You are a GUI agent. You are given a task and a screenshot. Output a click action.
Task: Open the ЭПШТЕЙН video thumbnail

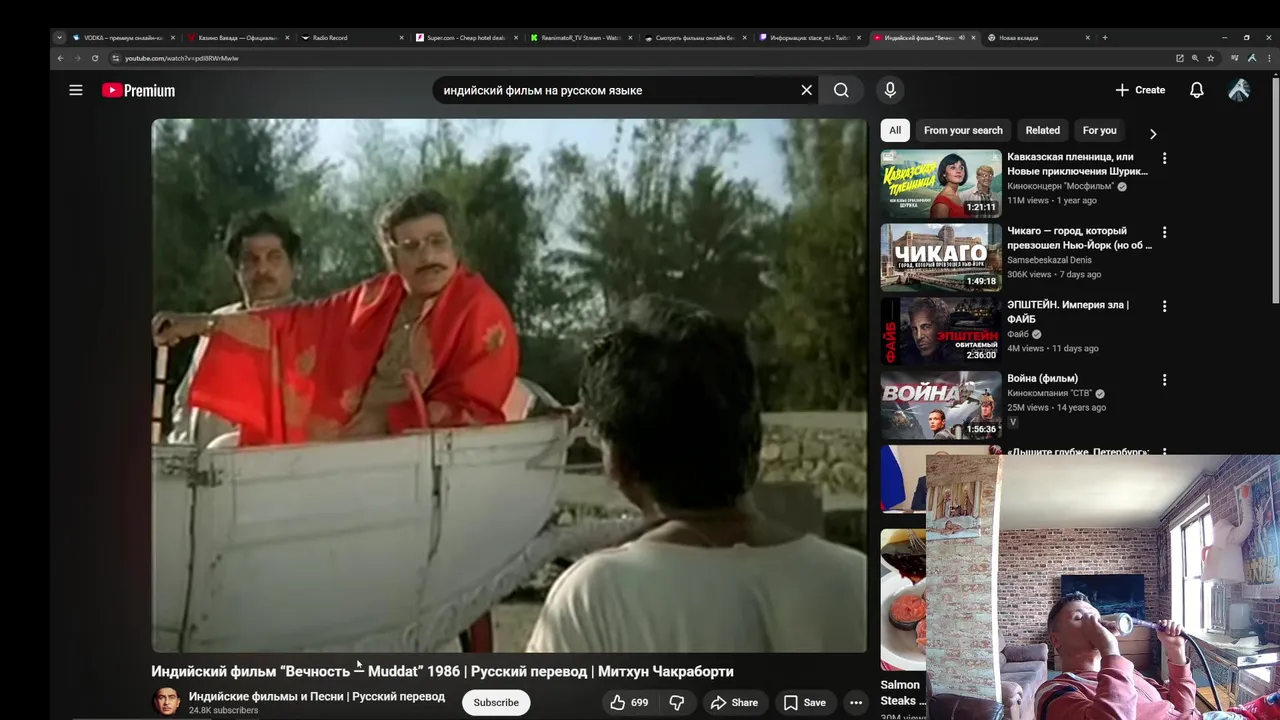click(x=941, y=332)
